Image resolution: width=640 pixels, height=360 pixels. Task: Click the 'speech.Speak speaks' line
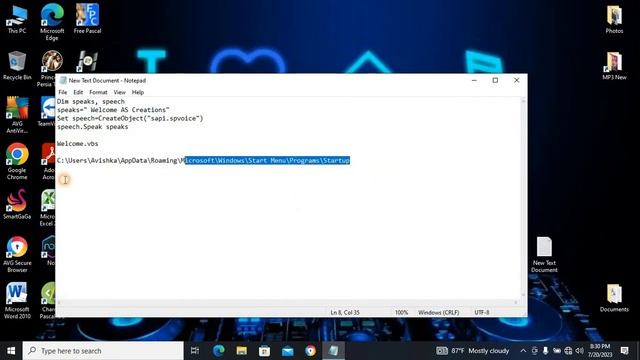click(92, 127)
